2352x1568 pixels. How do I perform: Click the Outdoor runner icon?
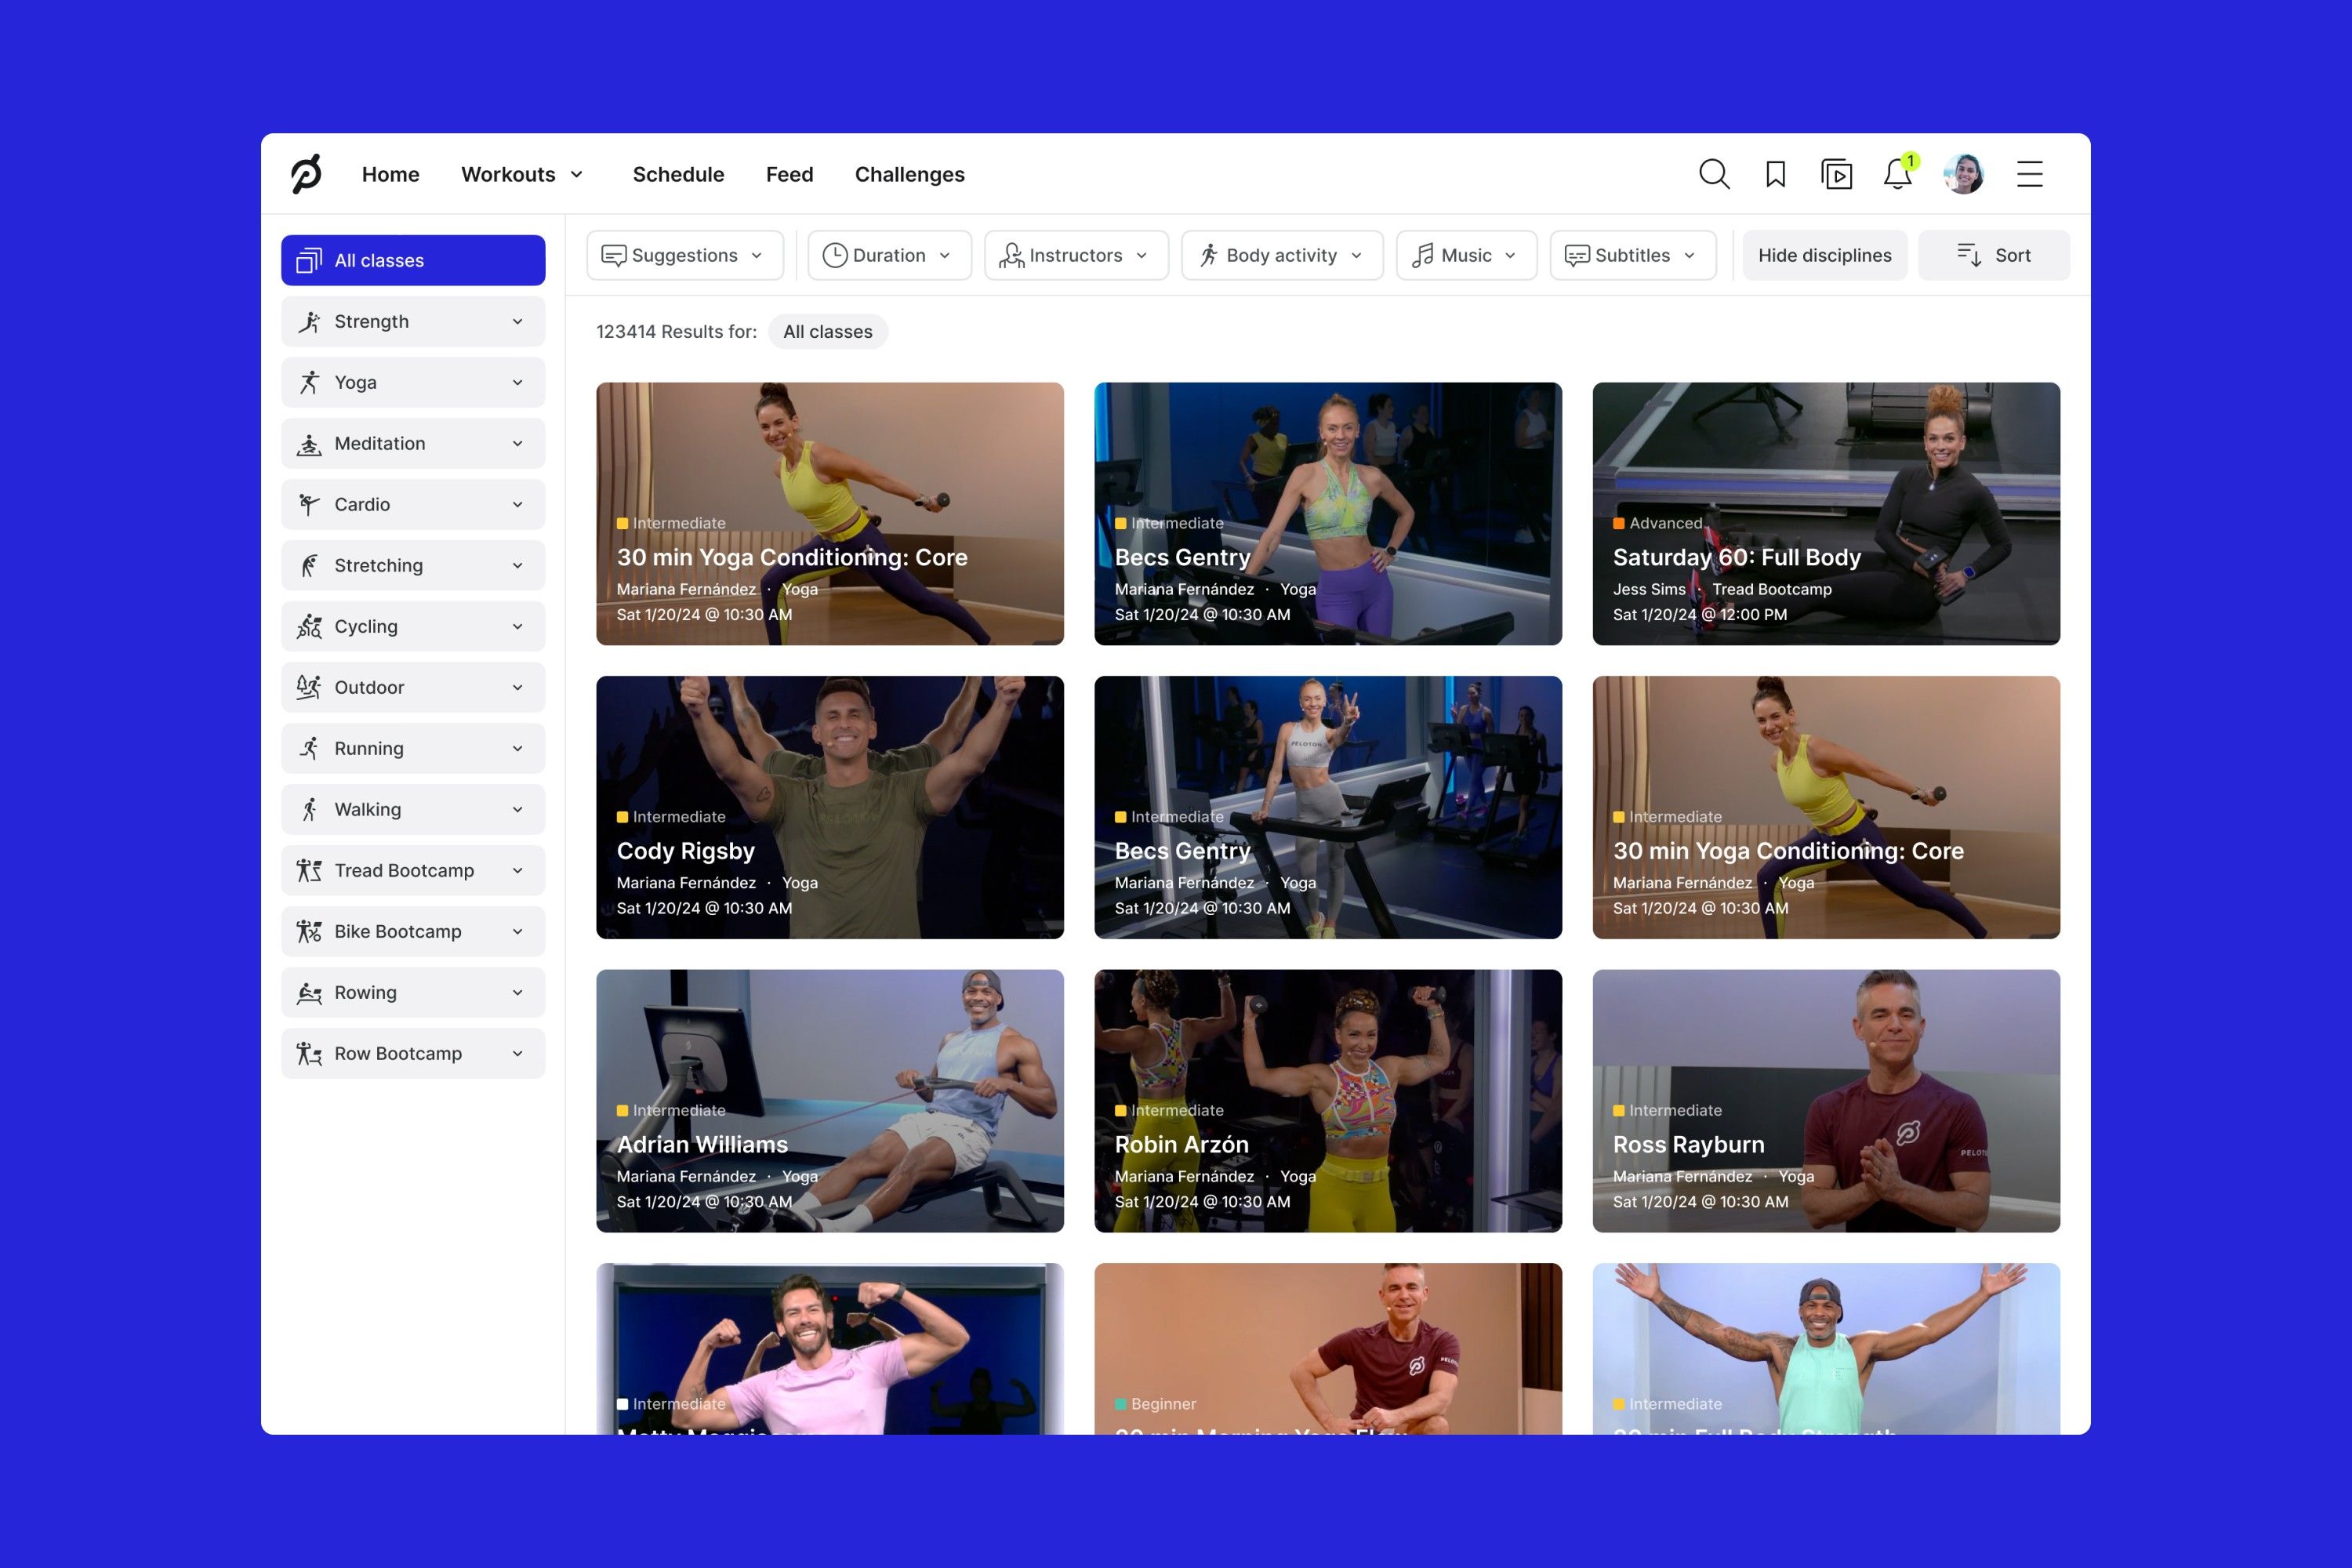click(309, 687)
